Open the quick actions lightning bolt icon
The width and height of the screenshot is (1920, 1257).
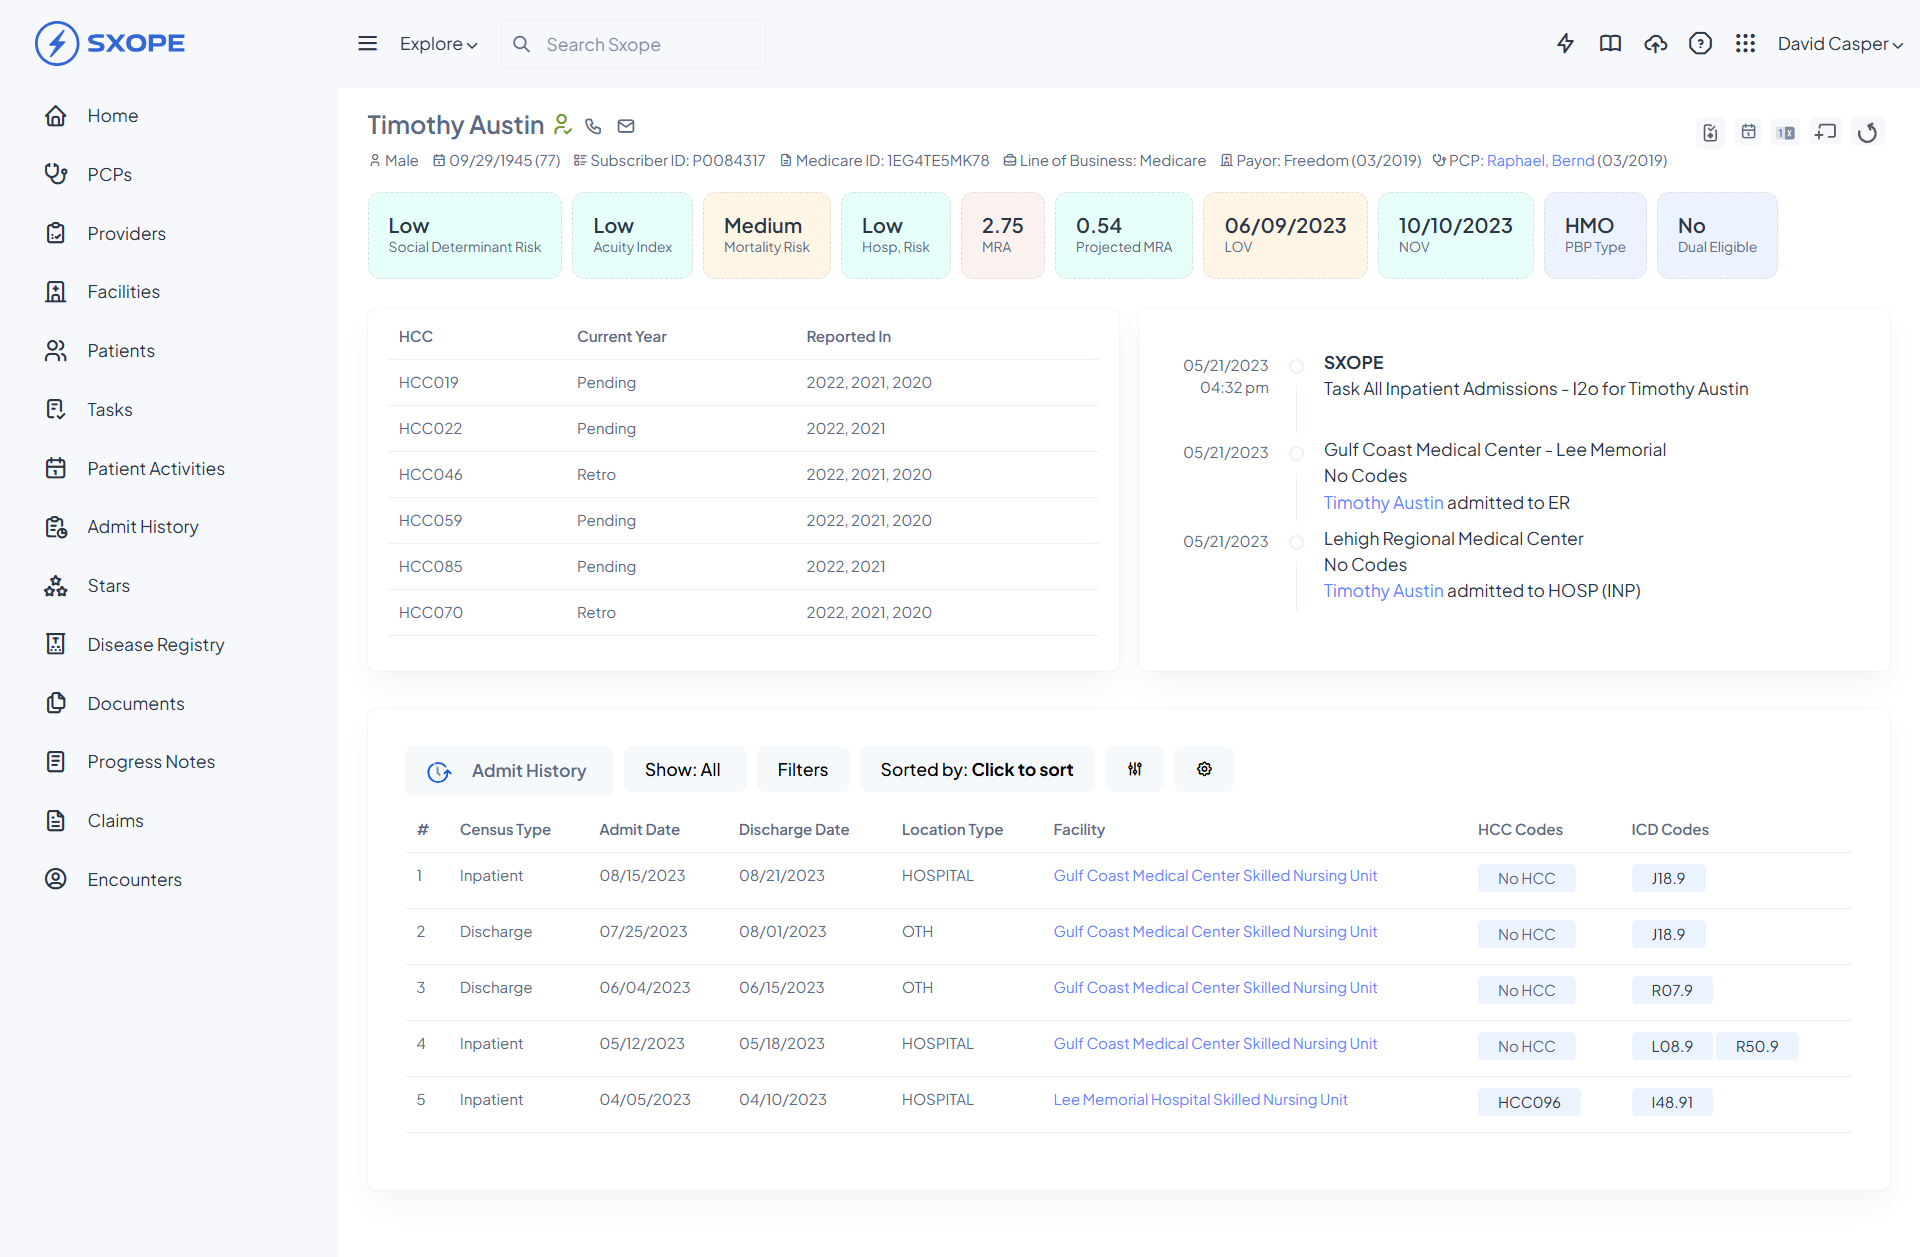(1565, 43)
